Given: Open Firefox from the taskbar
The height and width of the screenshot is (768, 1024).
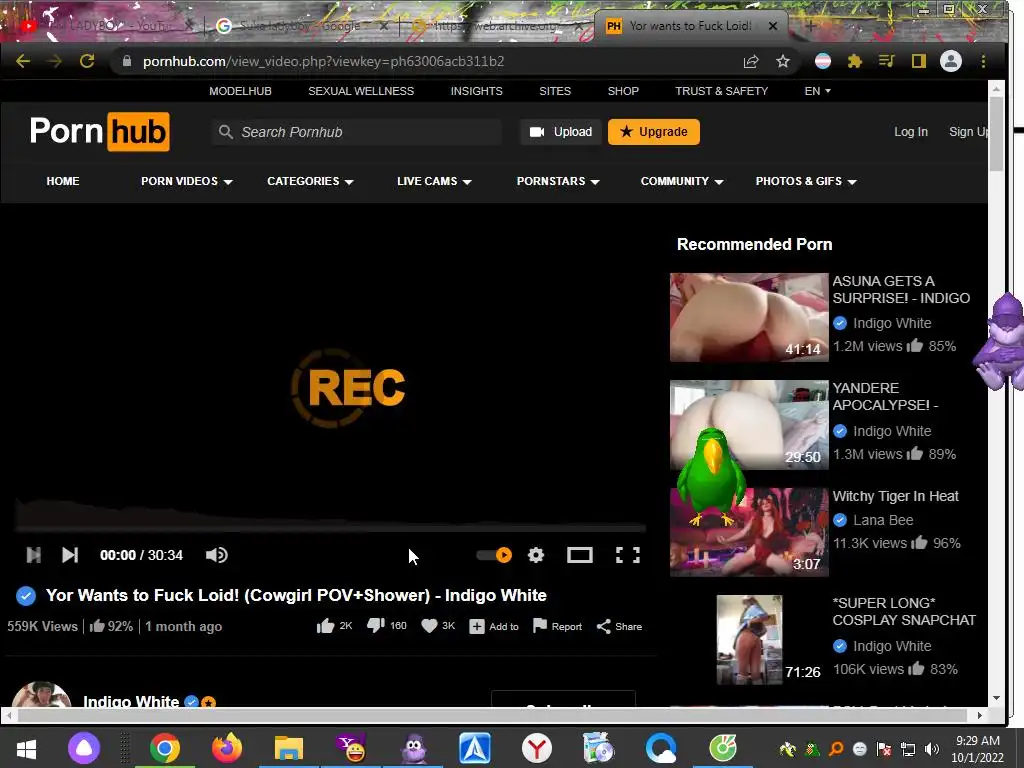Looking at the screenshot, I should click(227, 748).
